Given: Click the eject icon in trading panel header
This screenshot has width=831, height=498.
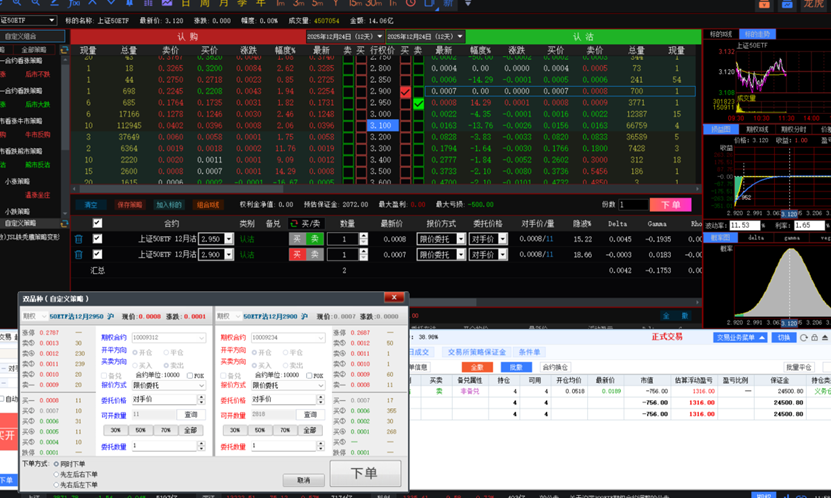Looking at the screenshot, I should tap(825, 337).
